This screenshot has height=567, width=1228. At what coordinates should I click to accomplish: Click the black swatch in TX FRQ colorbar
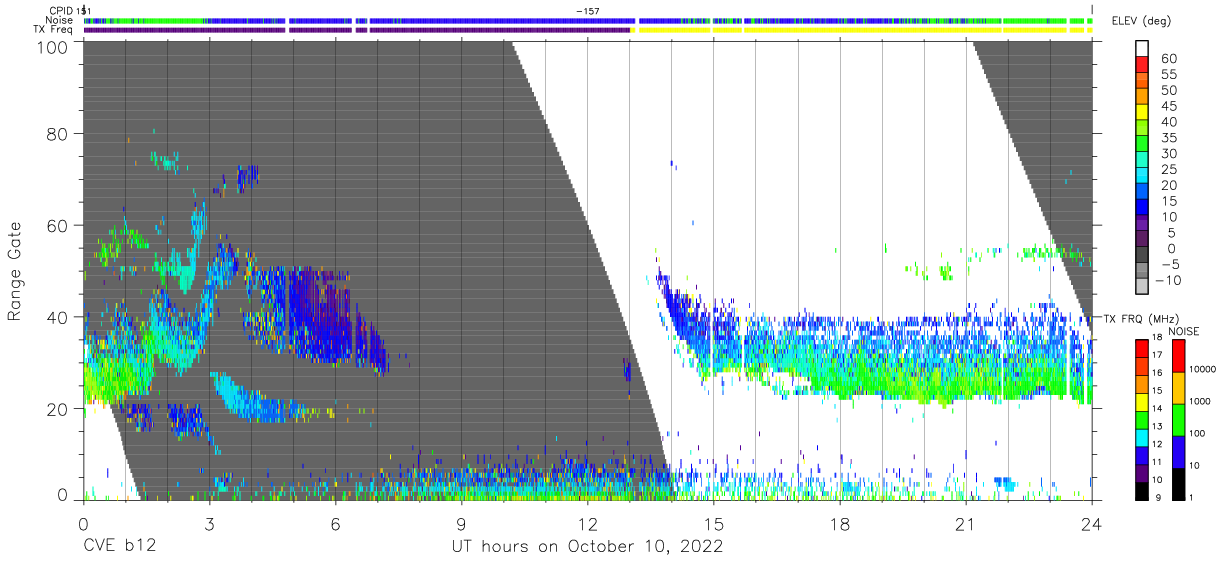pos(1141,490)
